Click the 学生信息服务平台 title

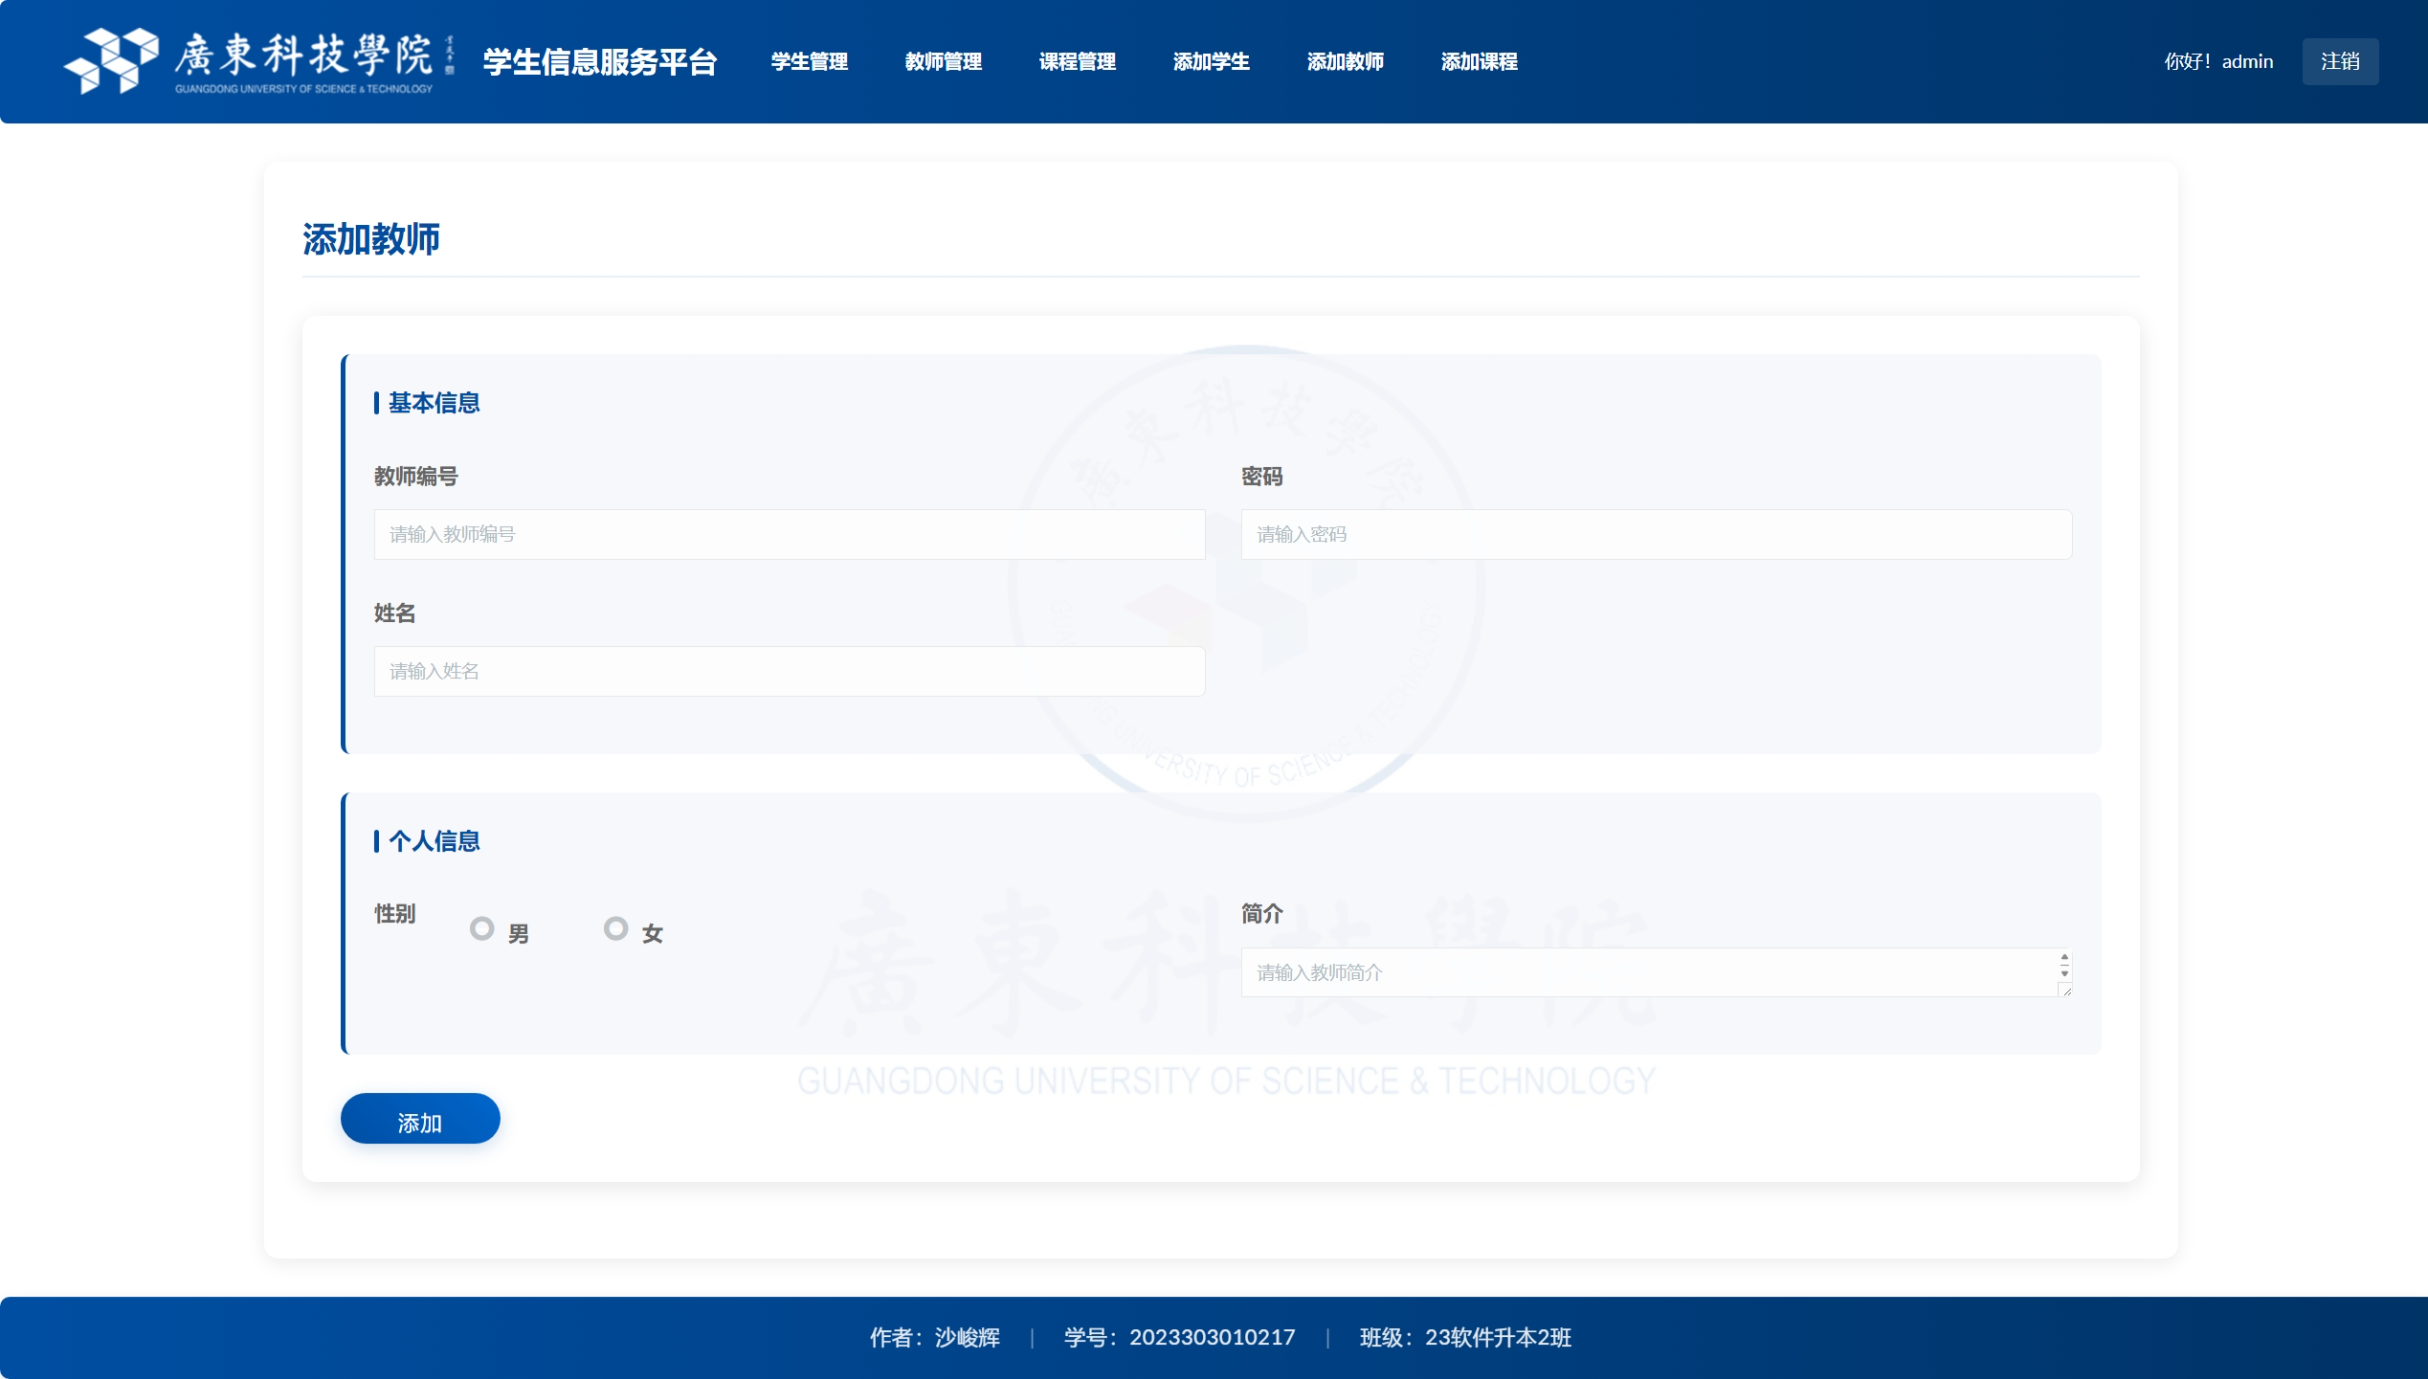(x=599, y=62)
